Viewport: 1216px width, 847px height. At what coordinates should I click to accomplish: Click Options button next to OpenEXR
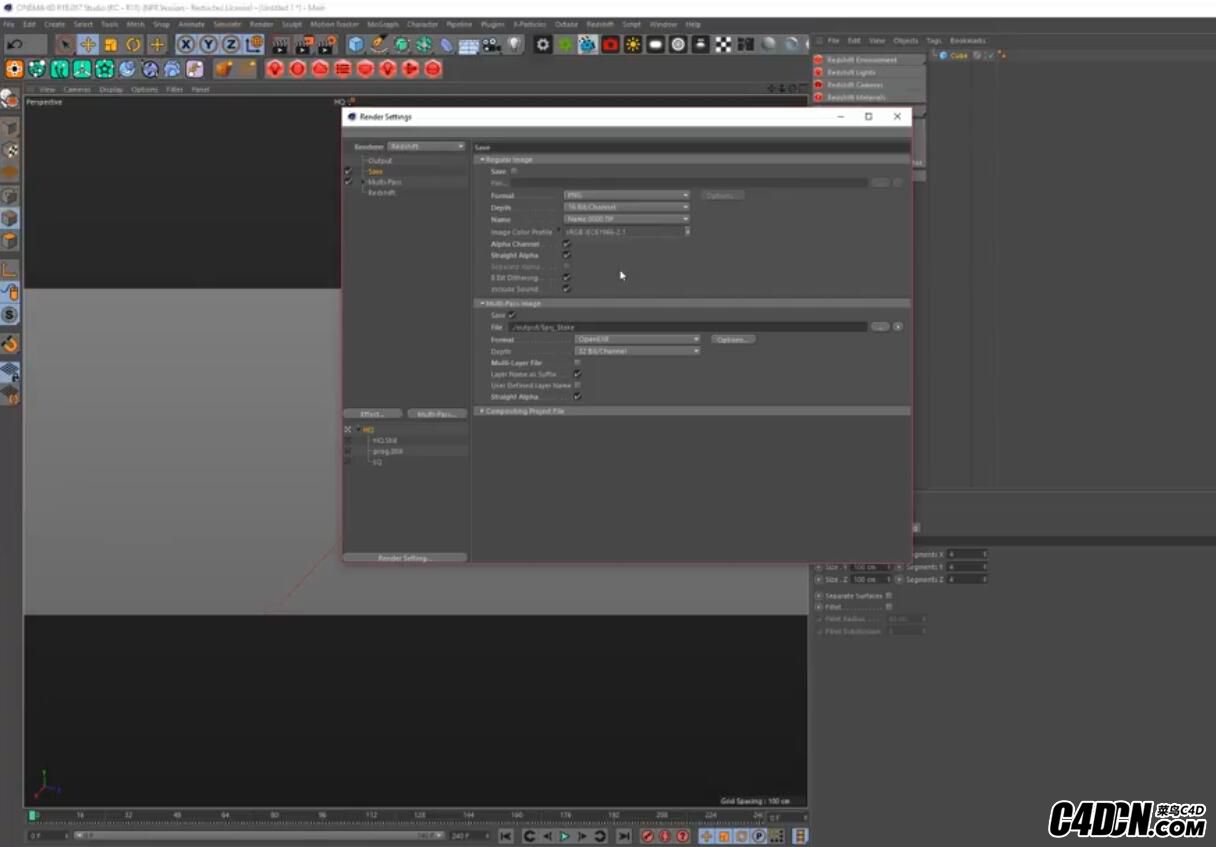point(733,339)
